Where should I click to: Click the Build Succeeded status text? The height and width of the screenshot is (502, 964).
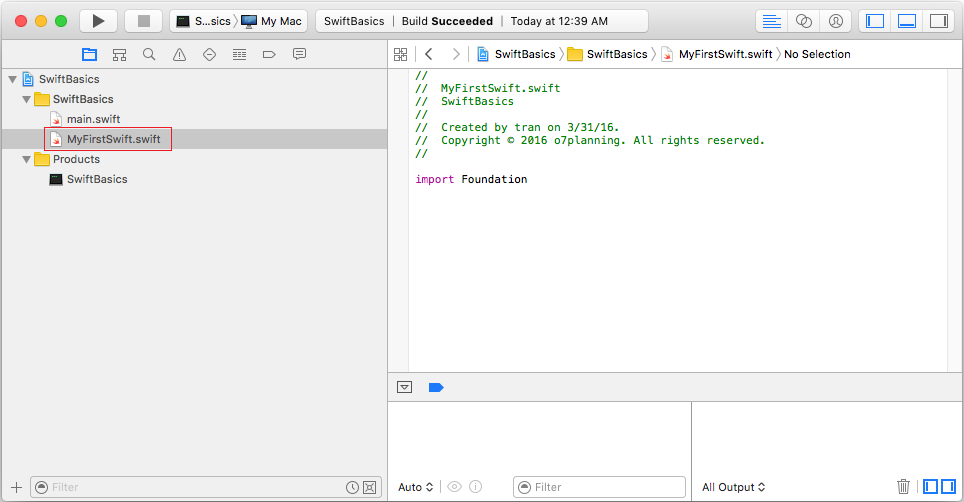click(x=447, y=21)
